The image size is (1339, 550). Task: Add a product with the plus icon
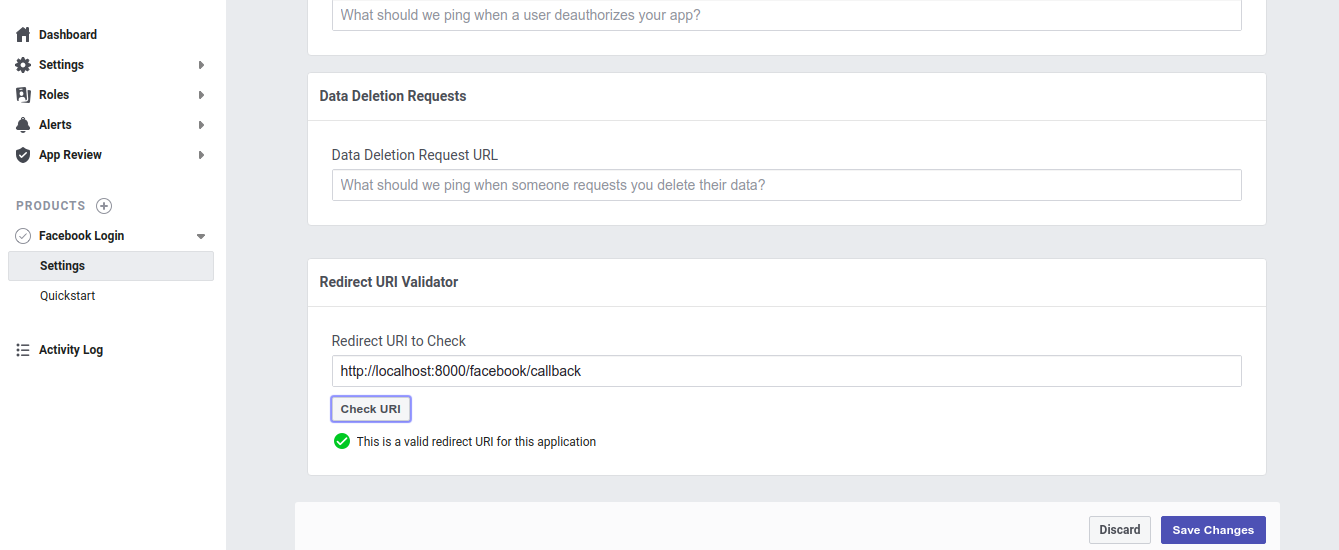click(x=104, y=206)
